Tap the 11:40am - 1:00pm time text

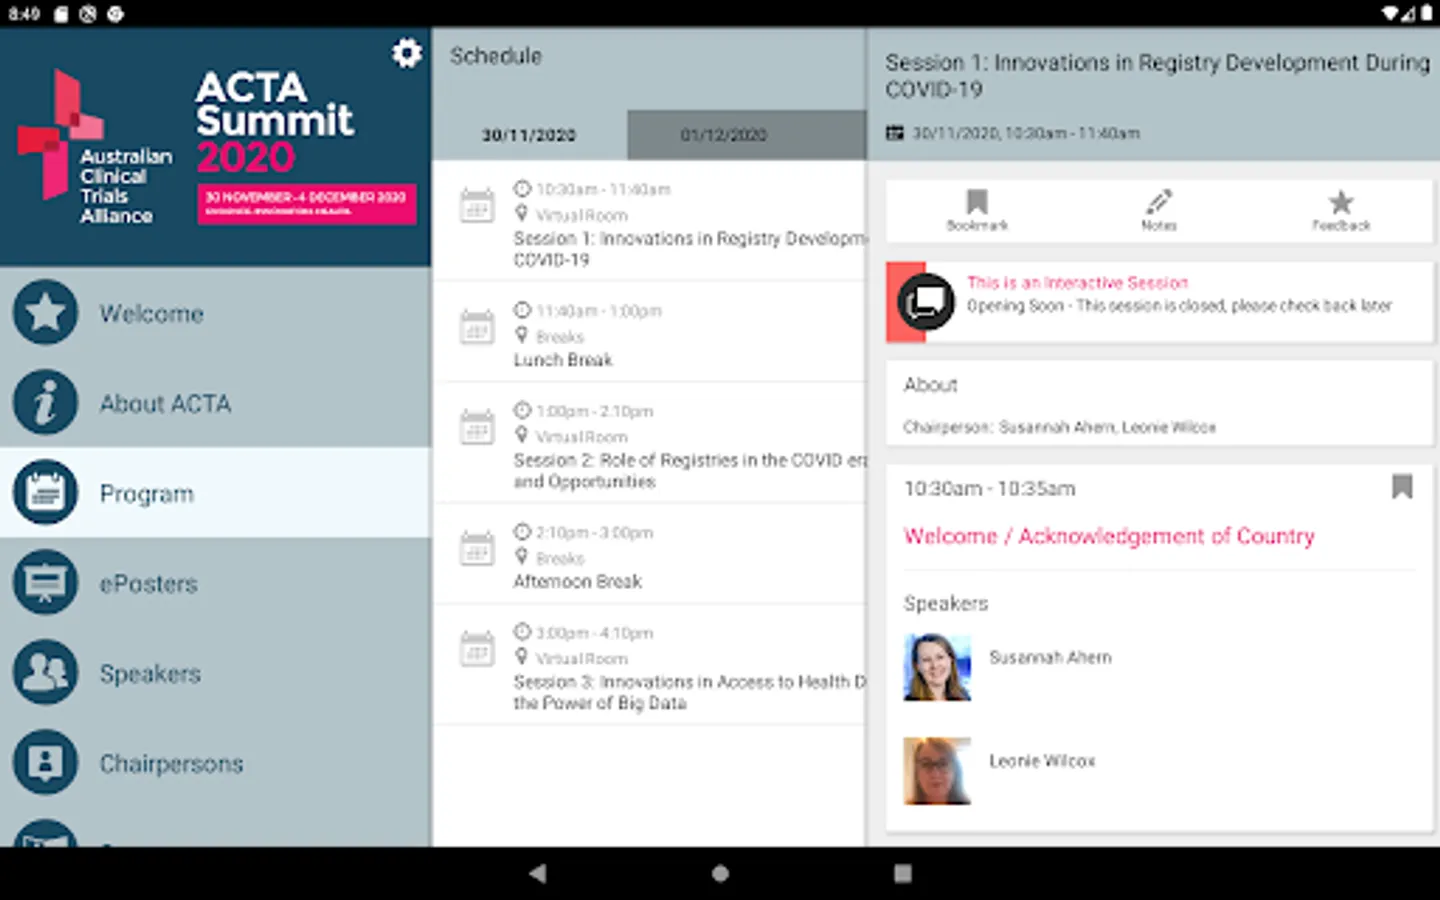599,311
